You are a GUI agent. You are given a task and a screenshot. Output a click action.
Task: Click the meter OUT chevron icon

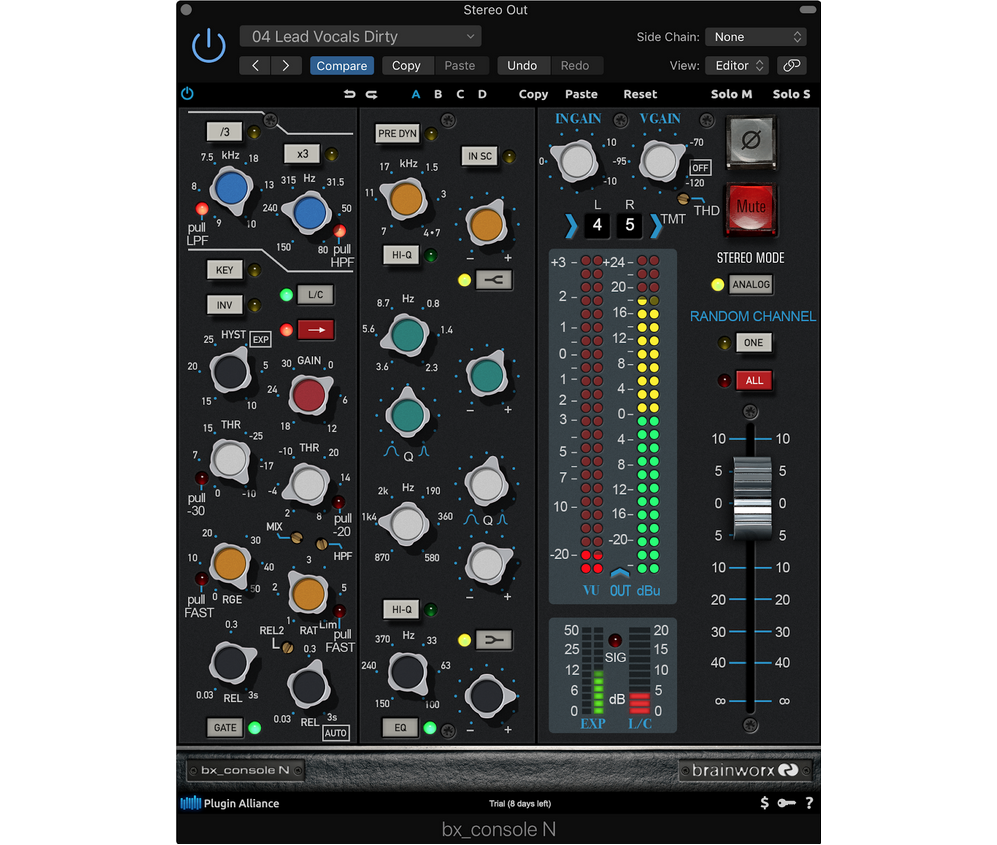(x=620, y=573)
